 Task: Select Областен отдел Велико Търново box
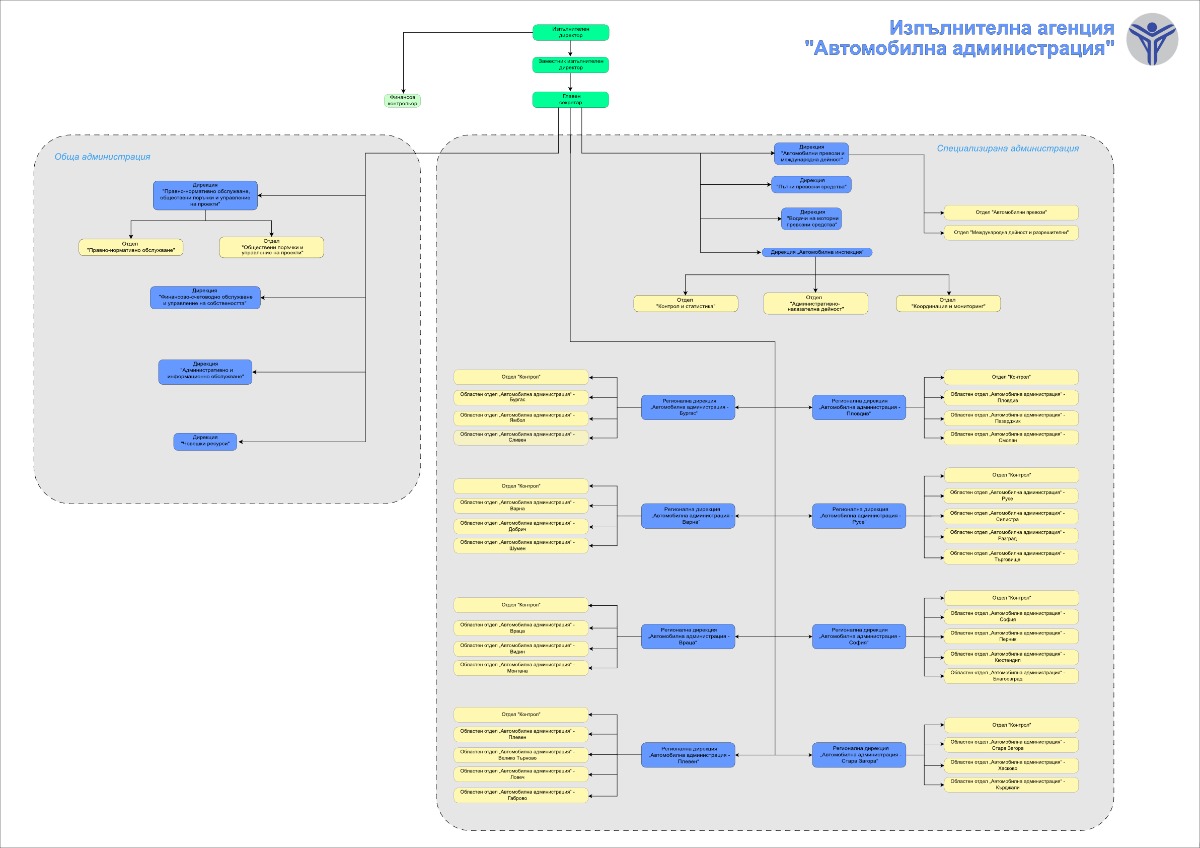point(521,755)
